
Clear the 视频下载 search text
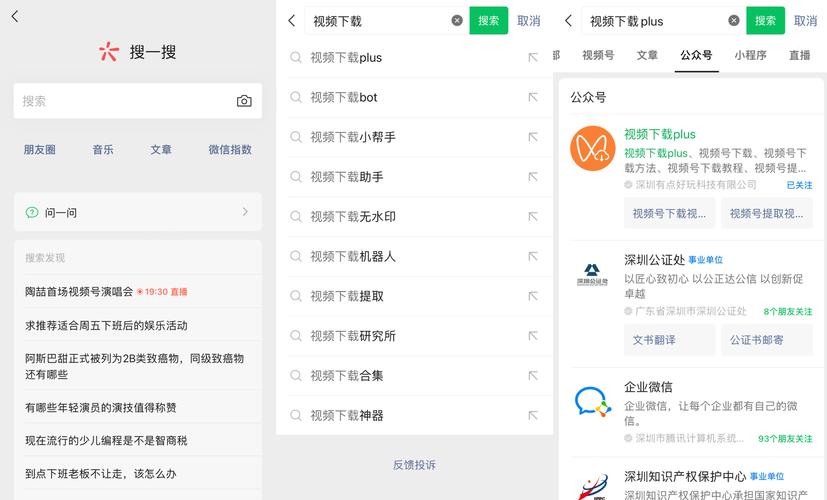point(457,21)
